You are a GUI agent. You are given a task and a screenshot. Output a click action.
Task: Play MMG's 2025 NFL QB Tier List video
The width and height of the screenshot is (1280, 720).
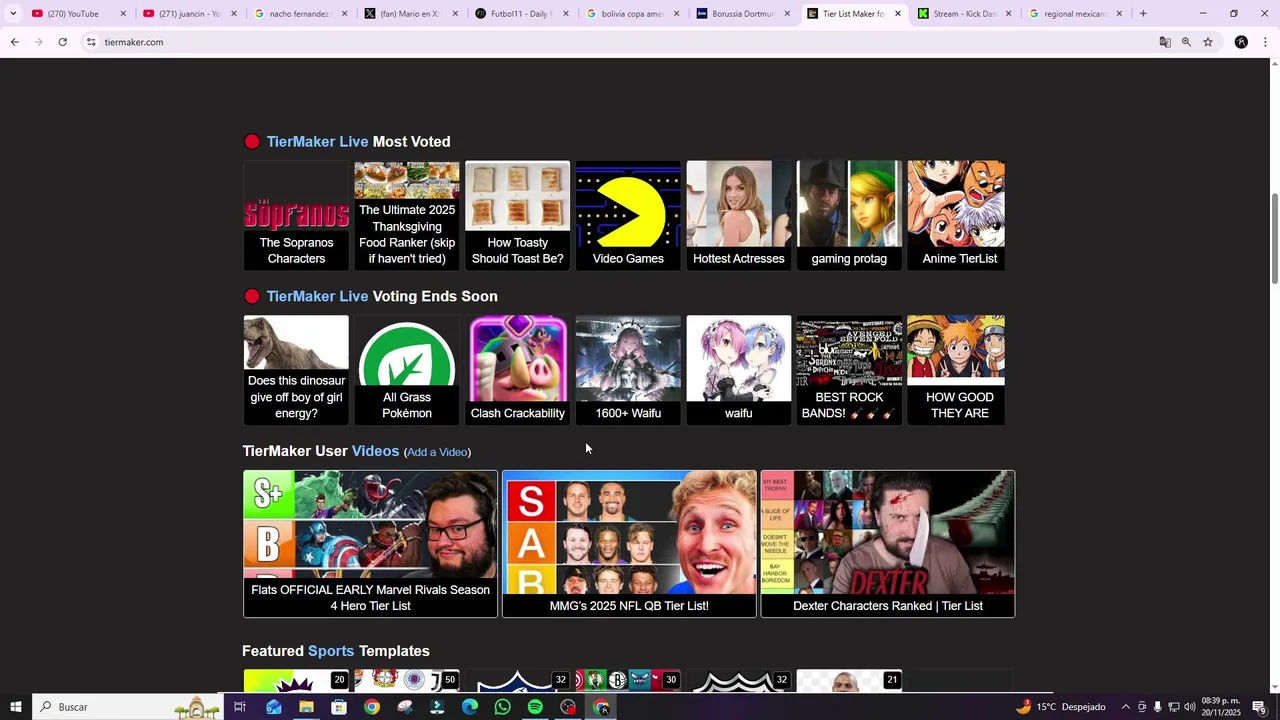pyautogui.click(x=629, y=544)
